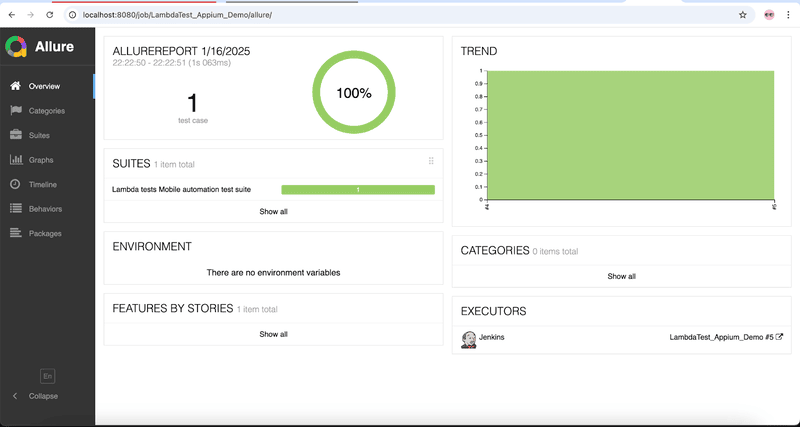Viewport: 800px width, 427px height.
Task: Click Show all under Suites
Action: coord(273,211)
